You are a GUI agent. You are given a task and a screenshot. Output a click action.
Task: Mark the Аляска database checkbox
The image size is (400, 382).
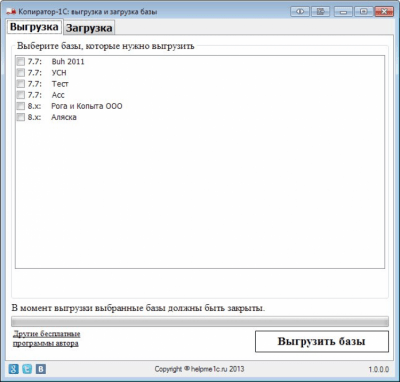point(21,117)
